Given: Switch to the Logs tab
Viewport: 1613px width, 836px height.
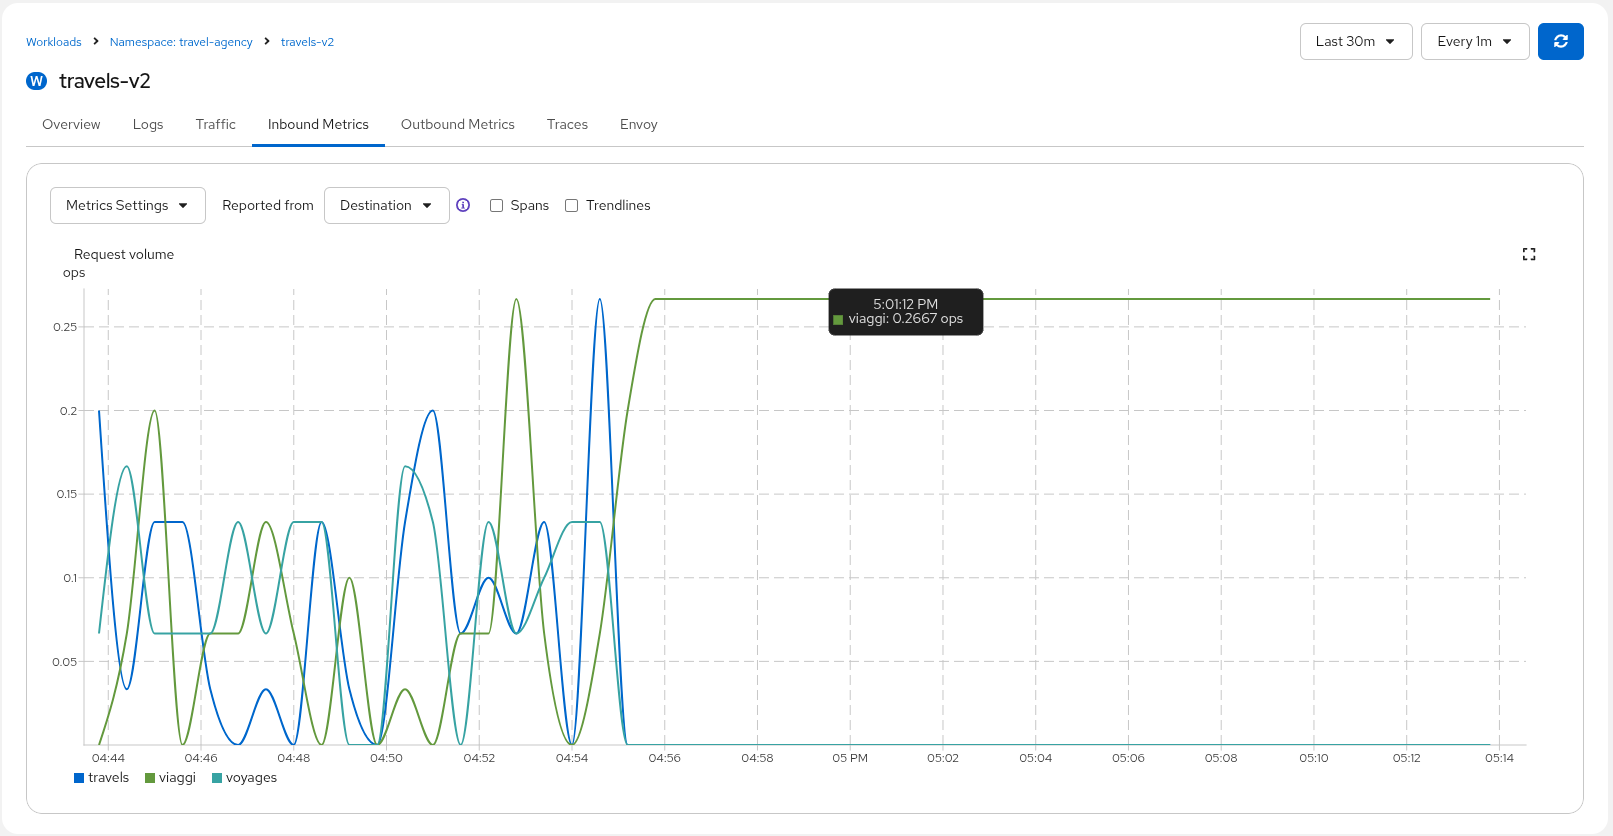Looking at the screenshot, I should pos(148,125).
